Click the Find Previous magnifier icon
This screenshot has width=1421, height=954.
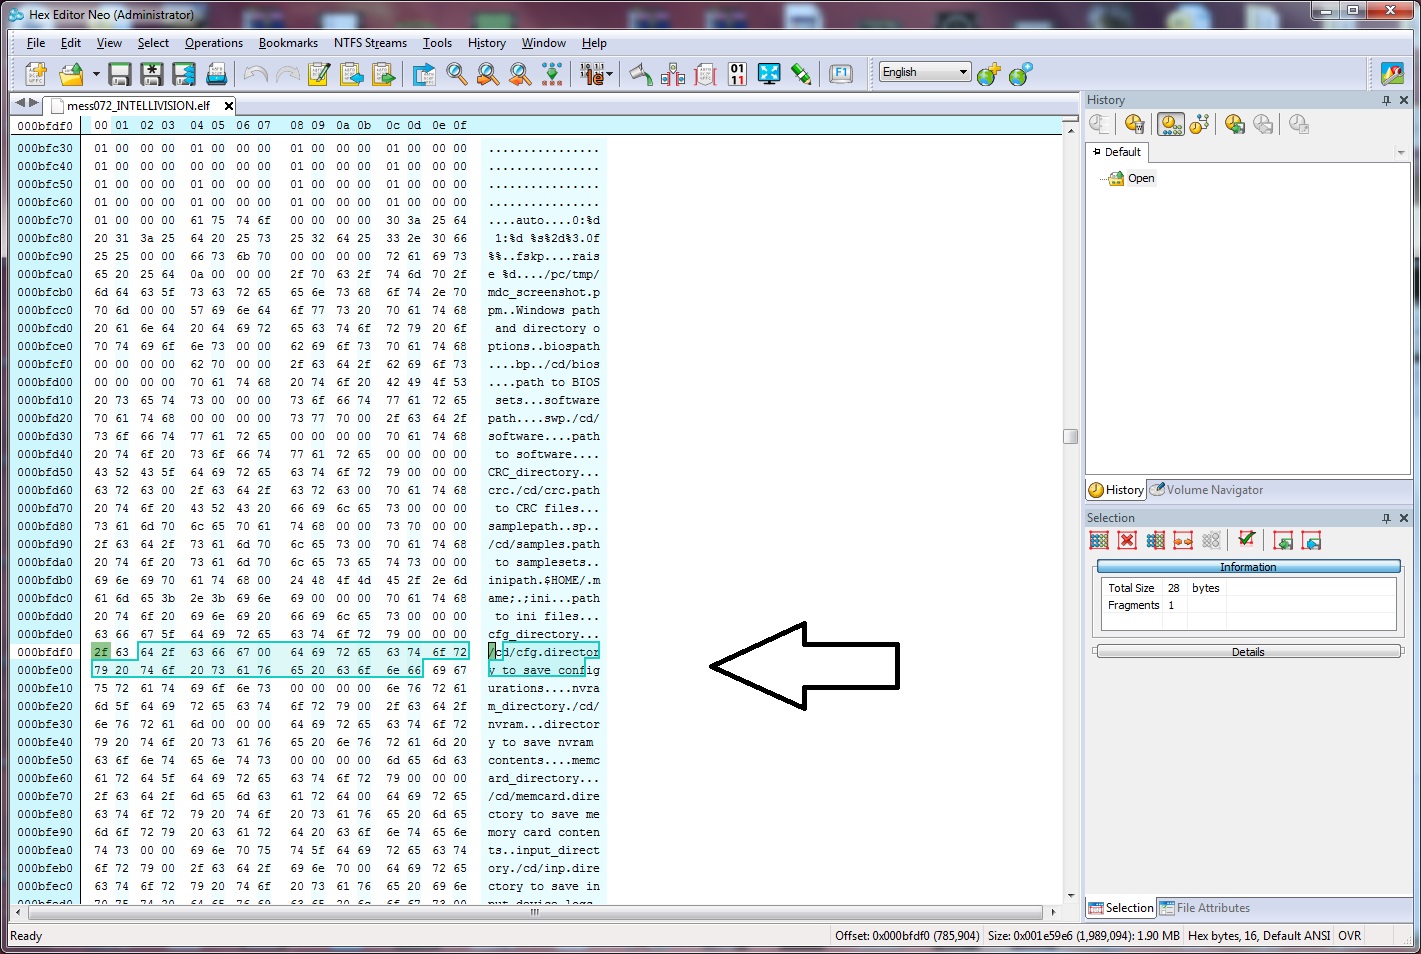[520, 73]
